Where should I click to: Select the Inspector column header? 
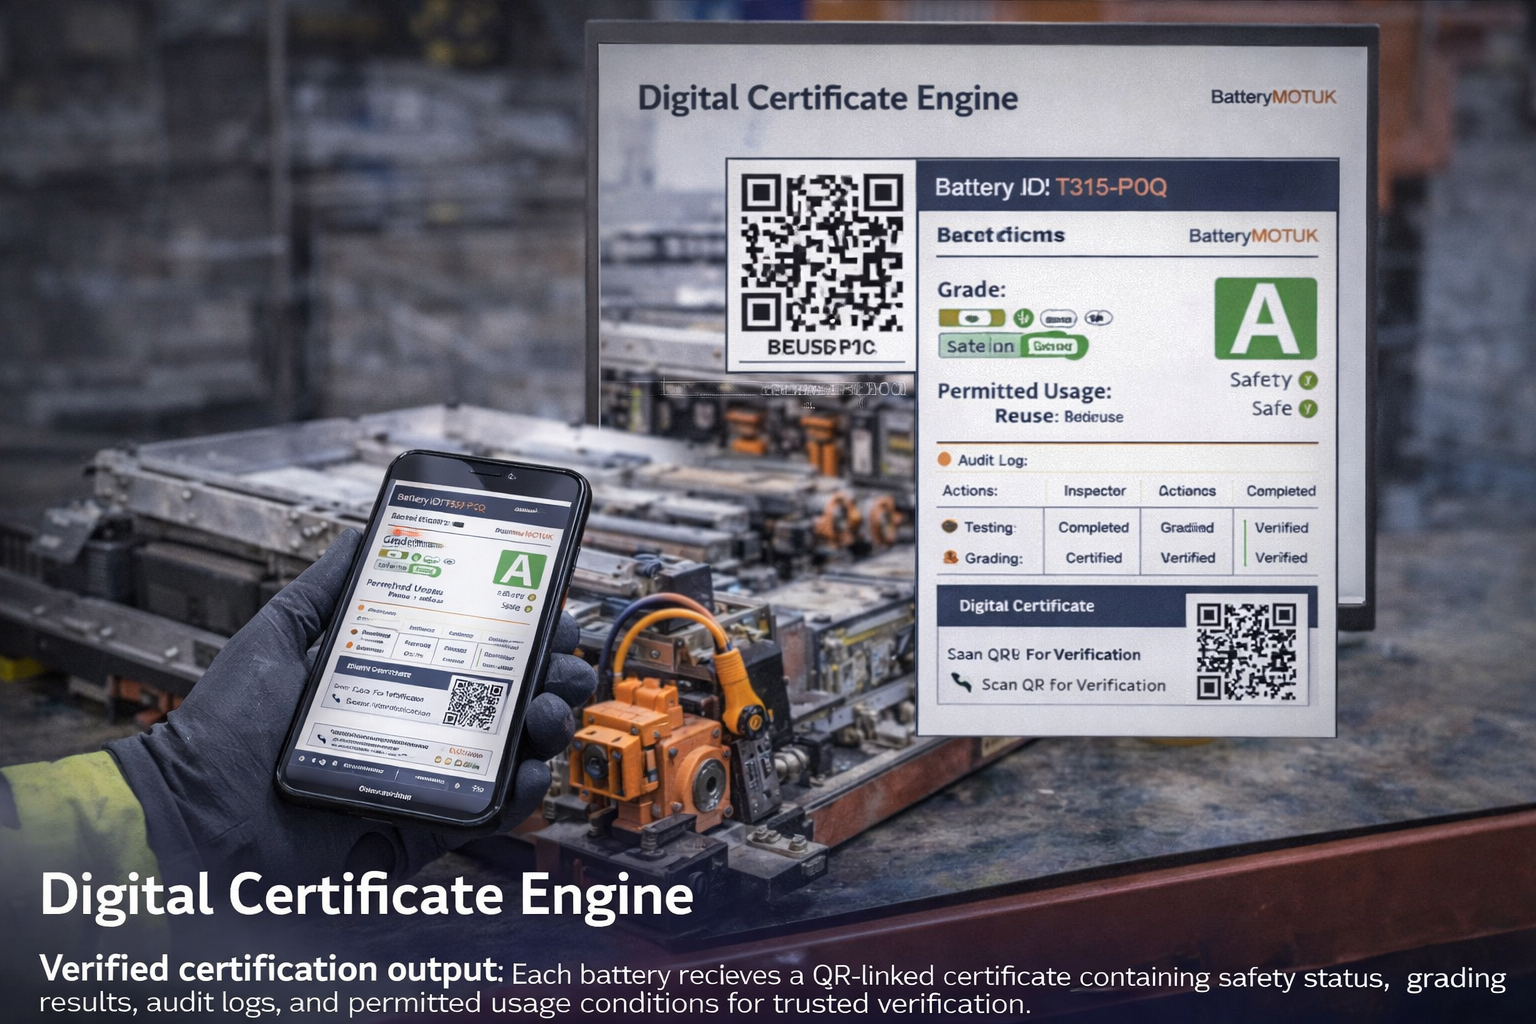1094,491
